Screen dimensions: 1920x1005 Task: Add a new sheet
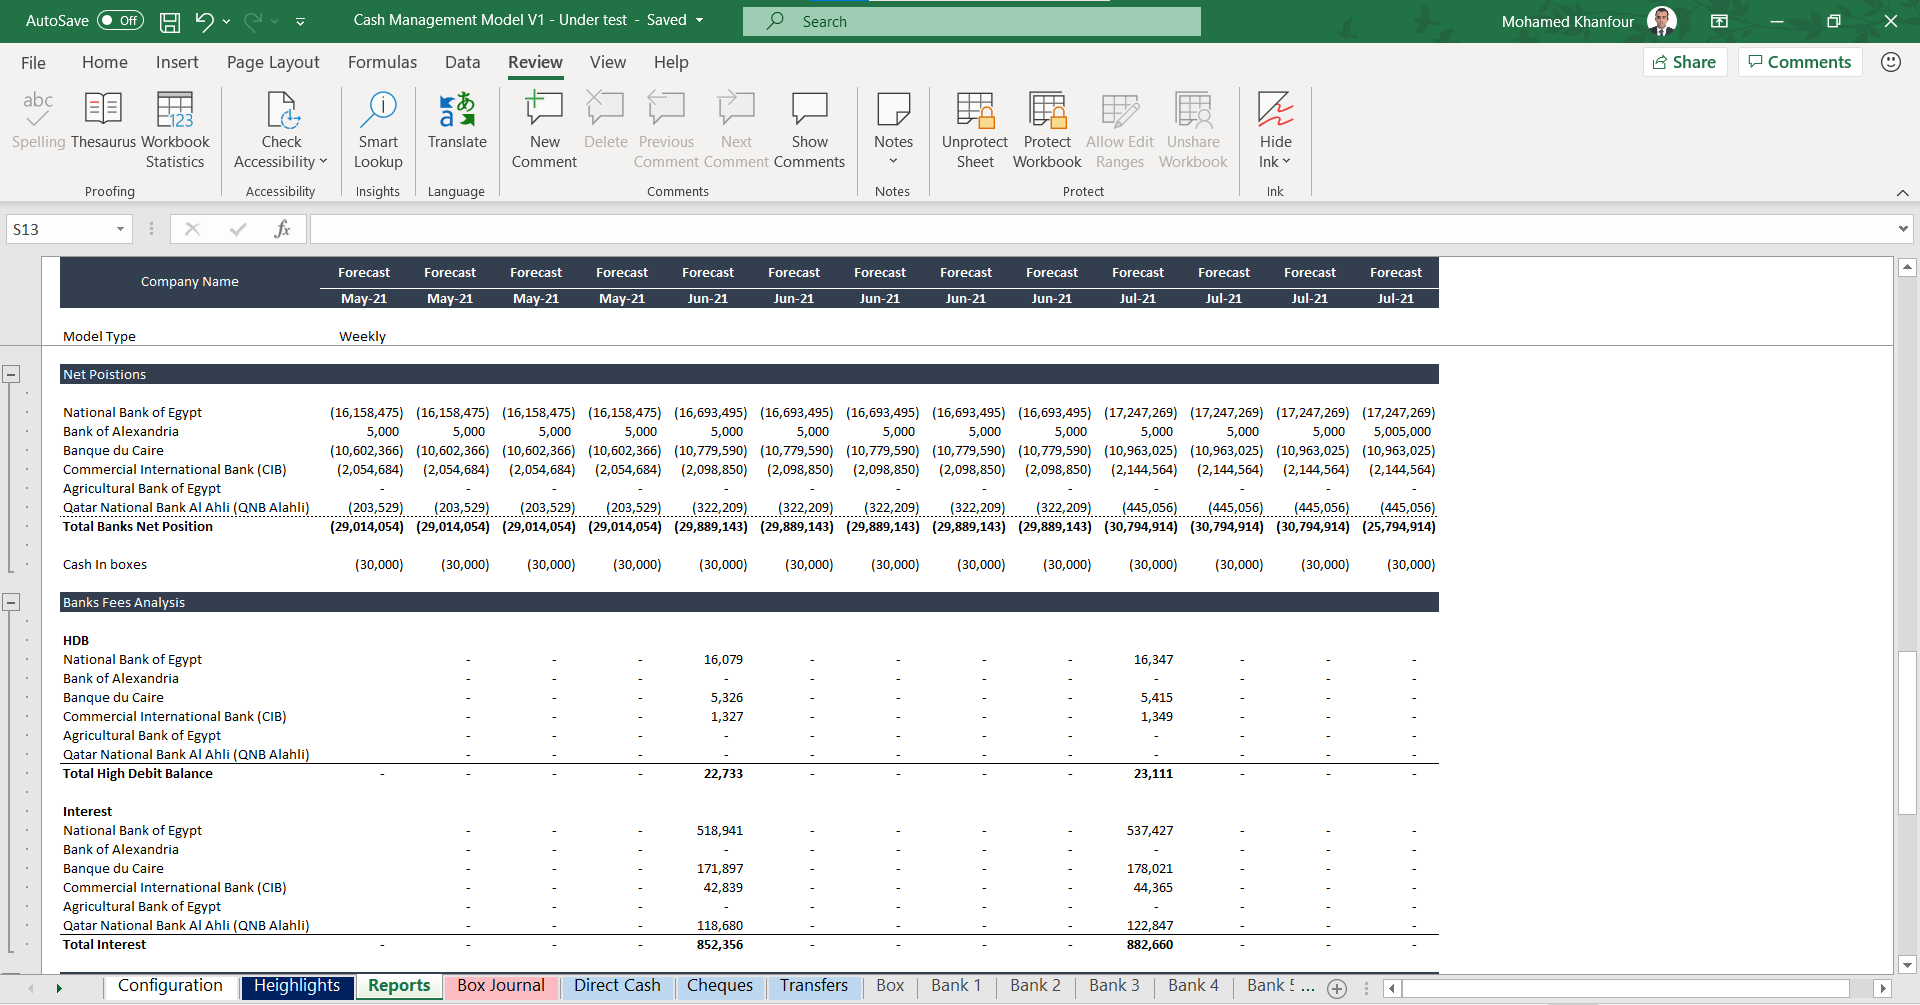[1336, 988]
